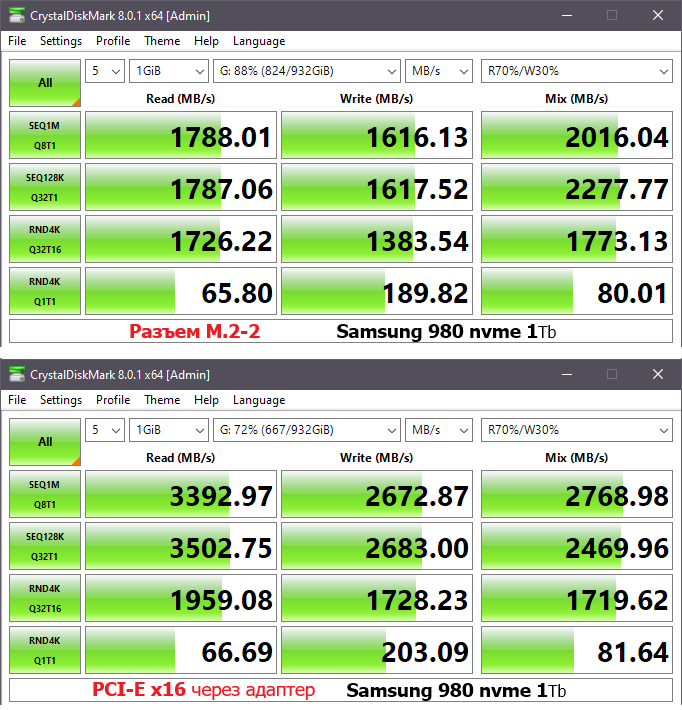The height and width of the screenshot is (710, 682).
Task: Start SEQ128K Q32T1 test in top window
Action: [45, 187]
